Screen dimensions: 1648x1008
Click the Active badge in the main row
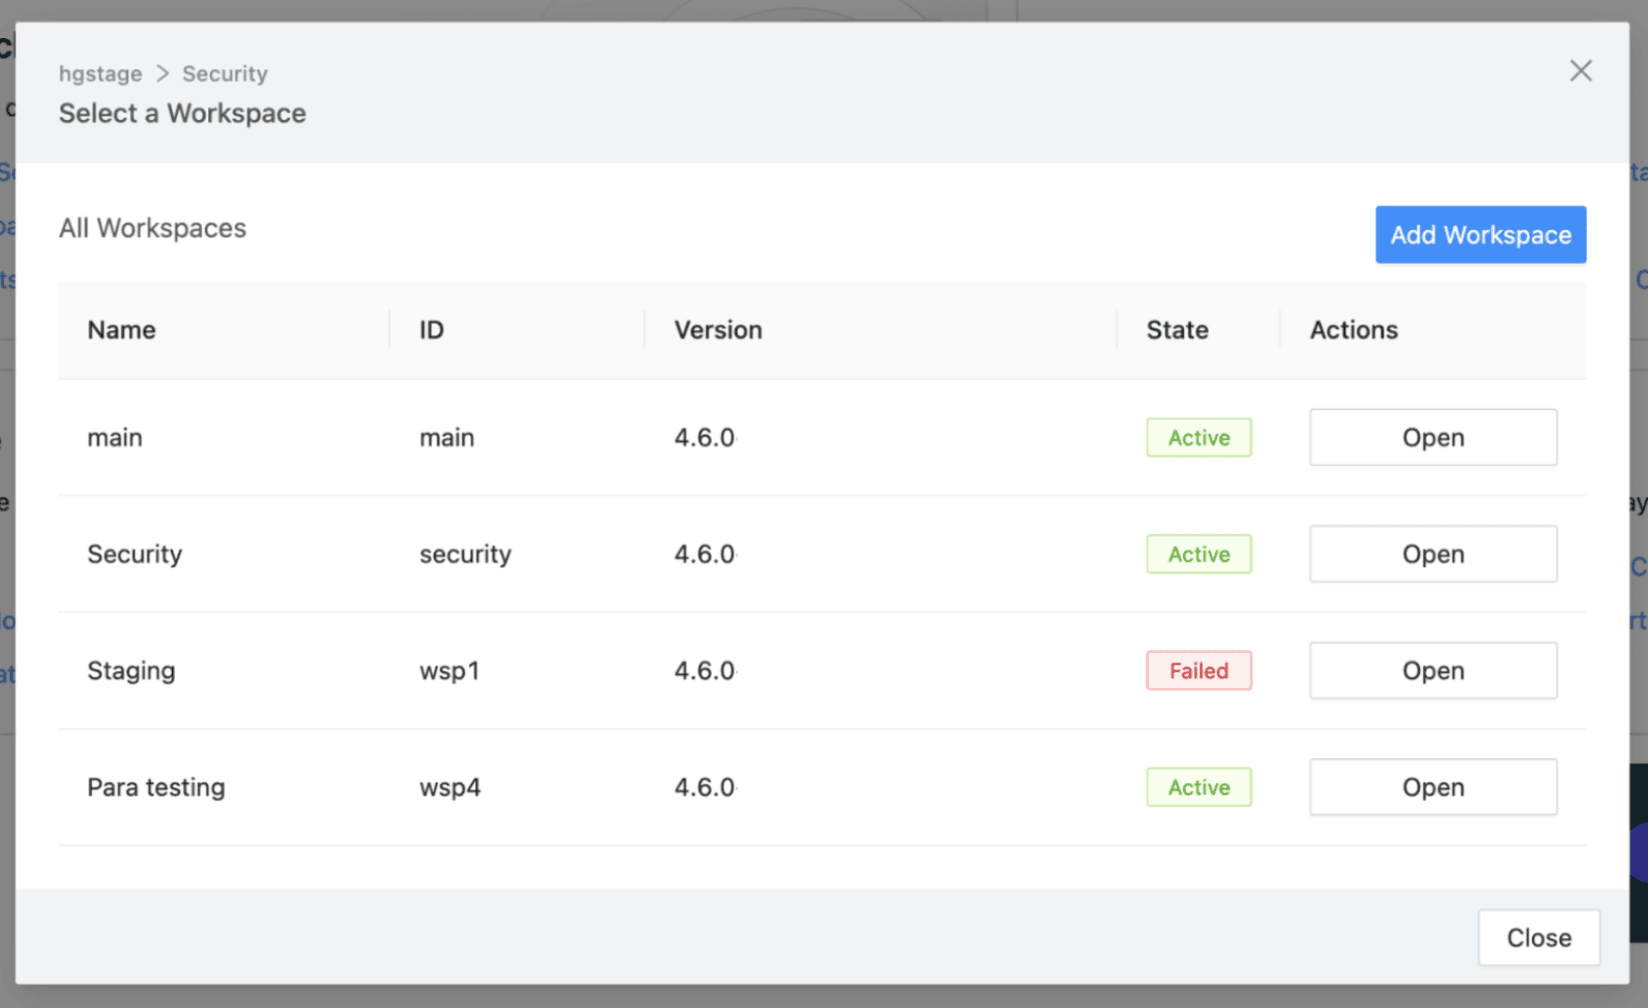pyautogui.click(x=1198, y=438)
